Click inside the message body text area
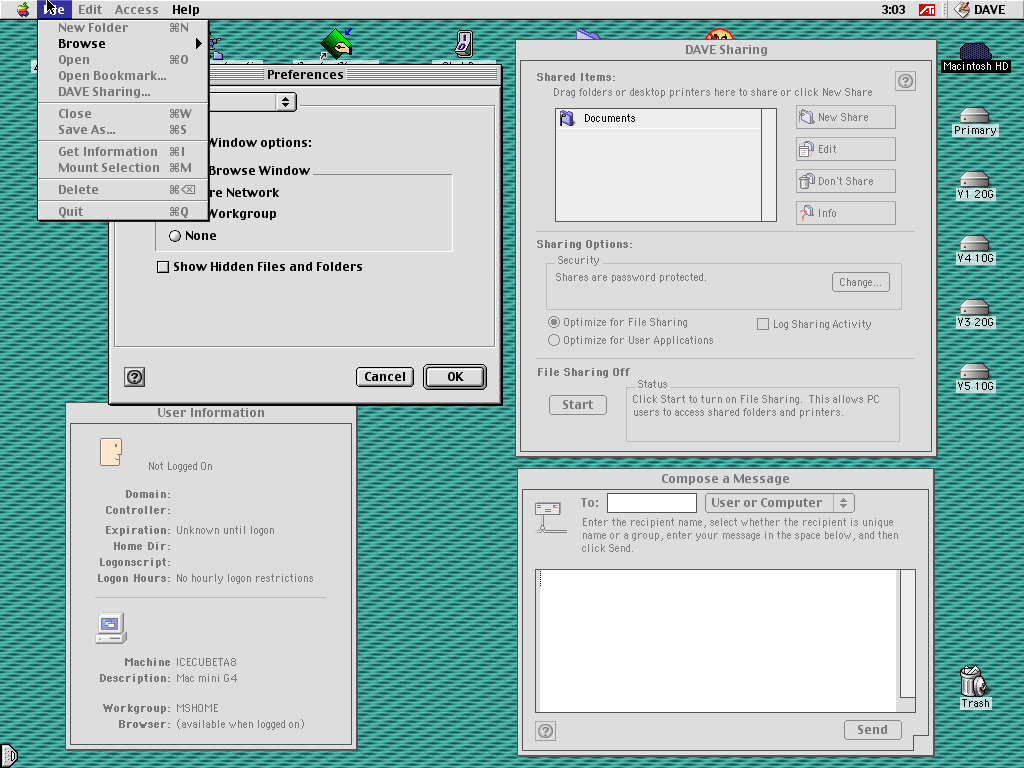 click(x=718, y=641)
